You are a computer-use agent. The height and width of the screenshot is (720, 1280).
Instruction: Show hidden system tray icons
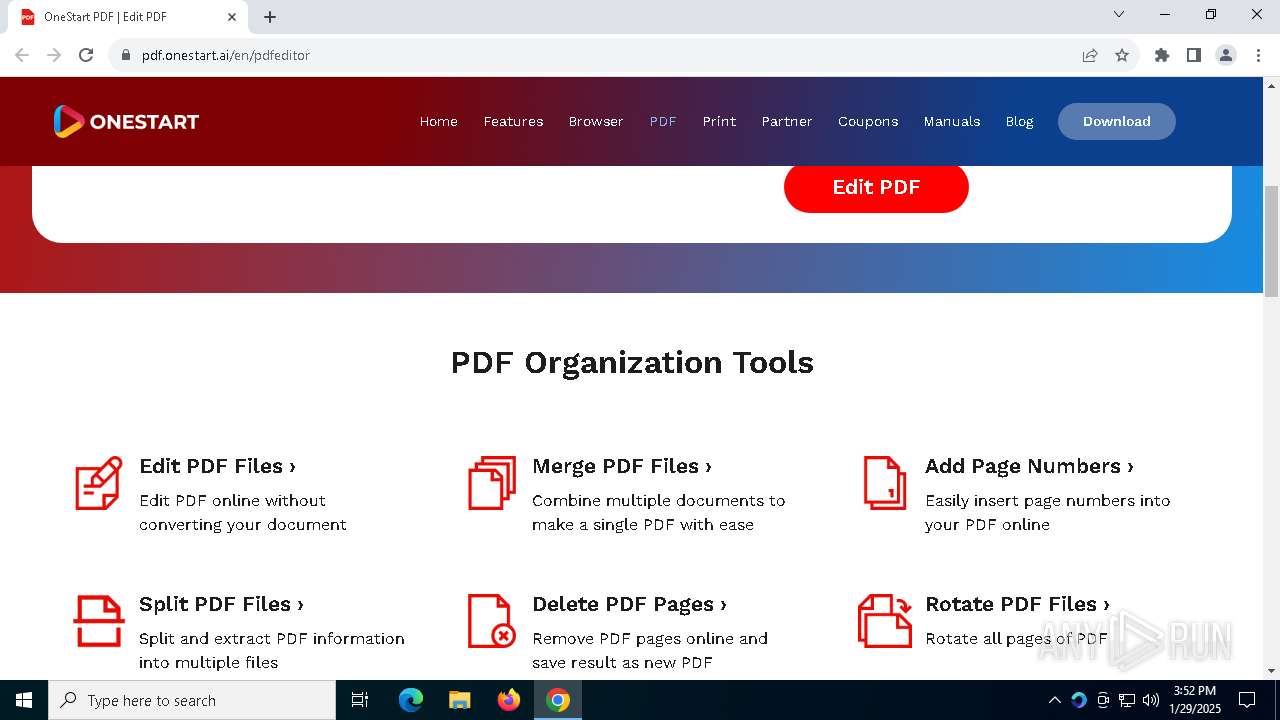(1054, 700)
